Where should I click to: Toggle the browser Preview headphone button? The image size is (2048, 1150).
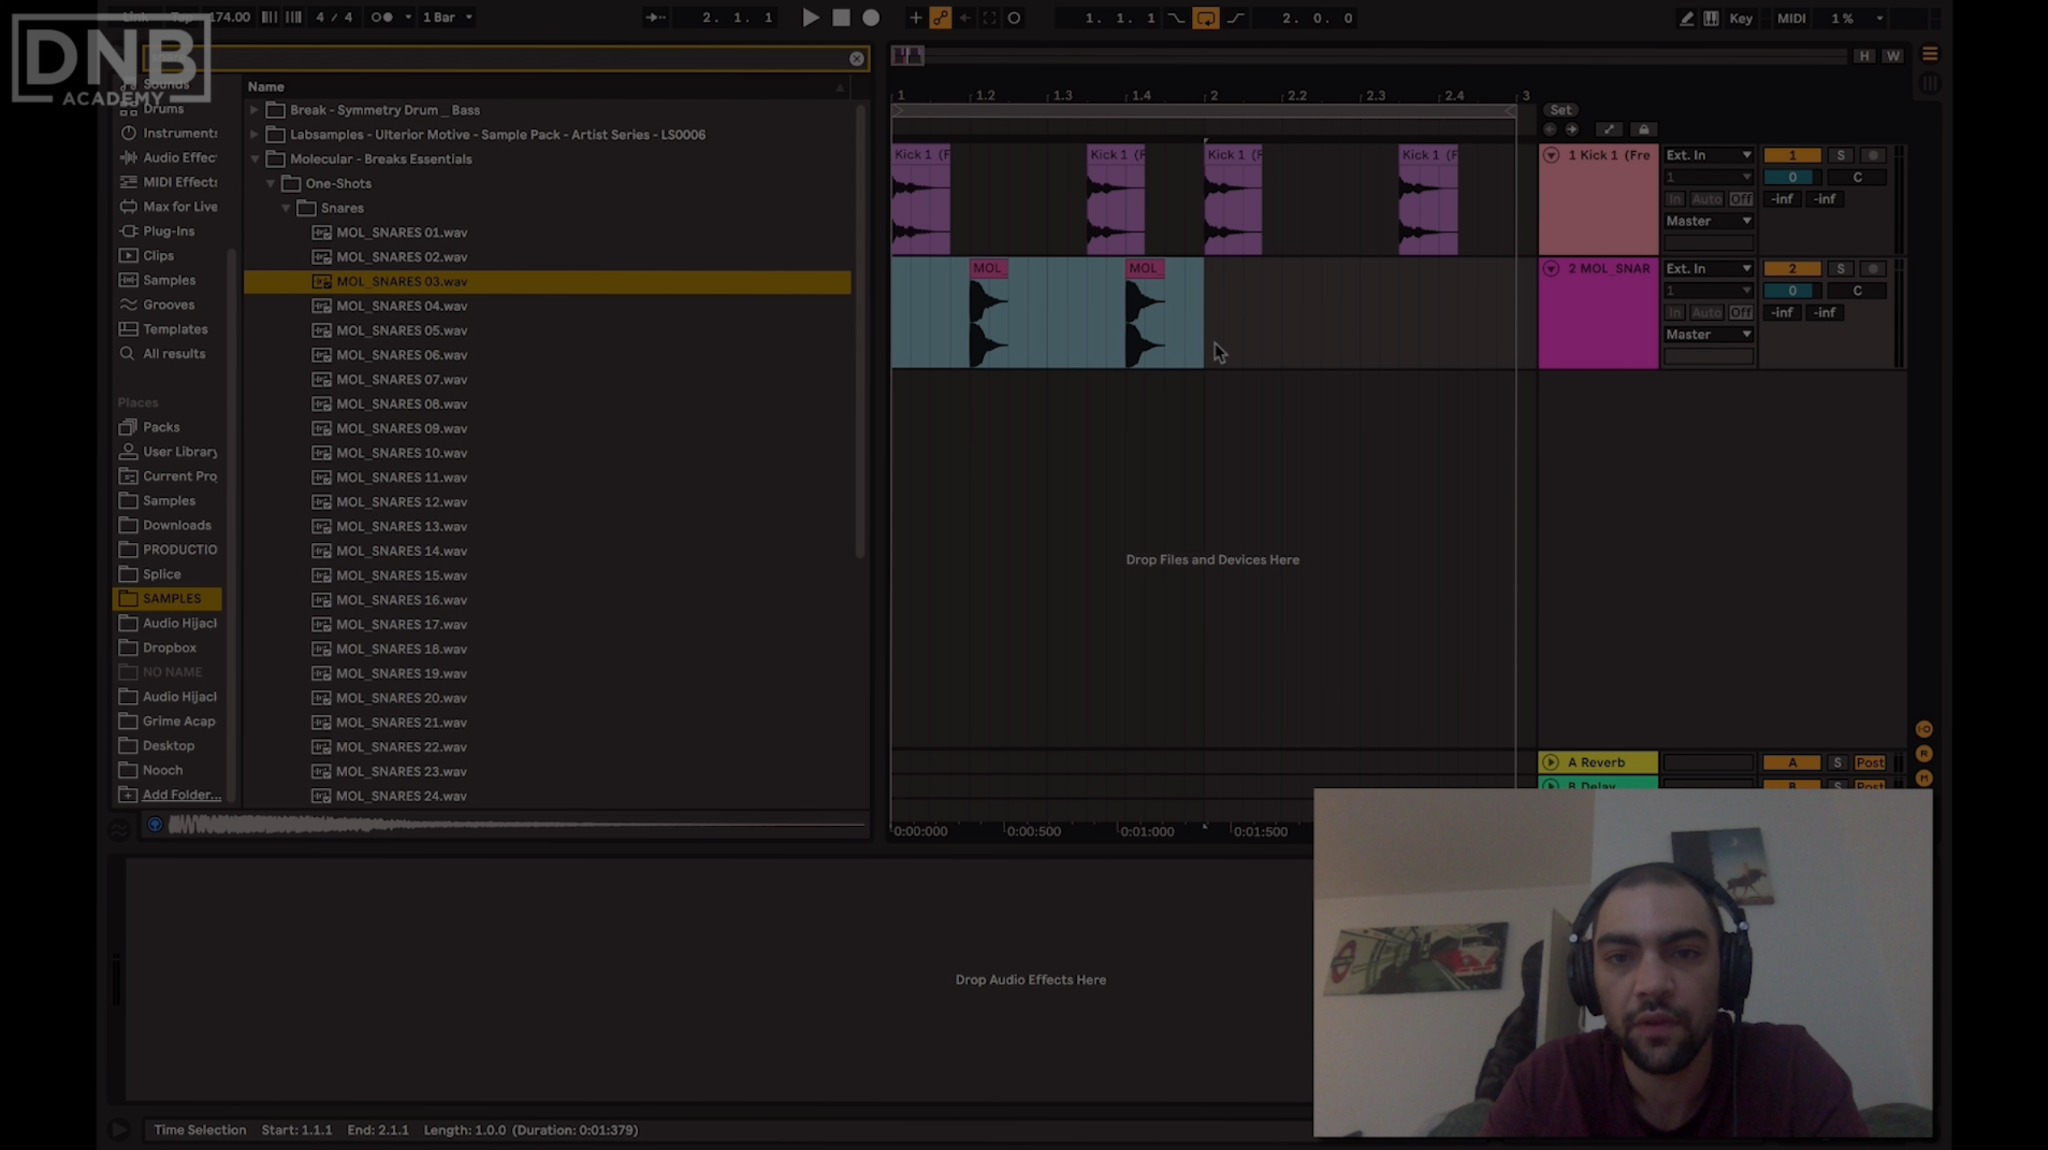click(154, 825)
